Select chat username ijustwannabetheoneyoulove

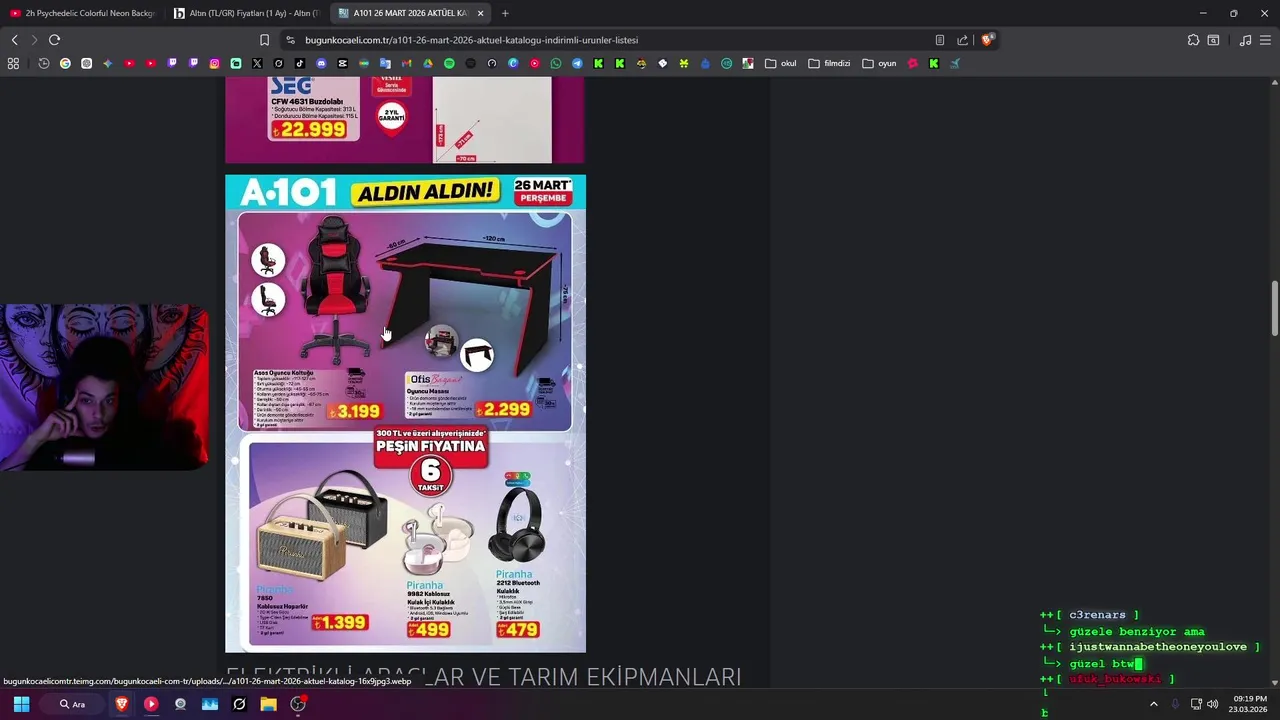(x=1158, y=647)
